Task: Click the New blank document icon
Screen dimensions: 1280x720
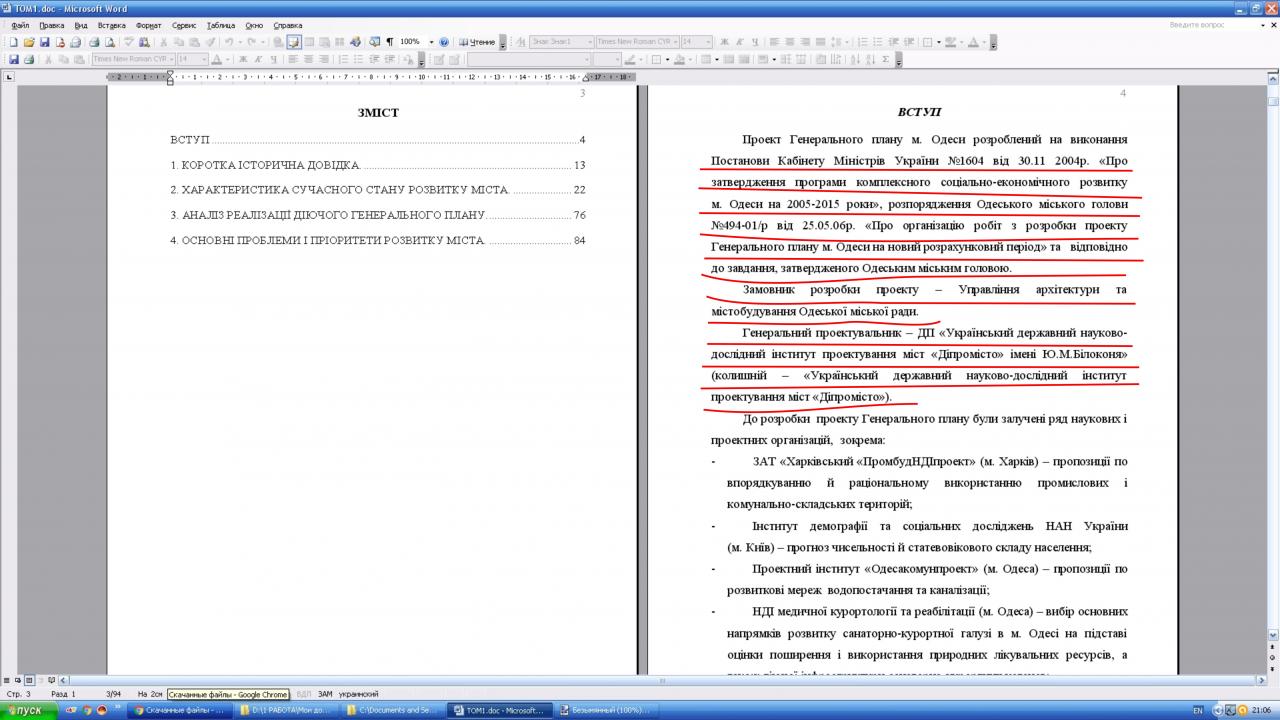Action: tap(13, 42)
